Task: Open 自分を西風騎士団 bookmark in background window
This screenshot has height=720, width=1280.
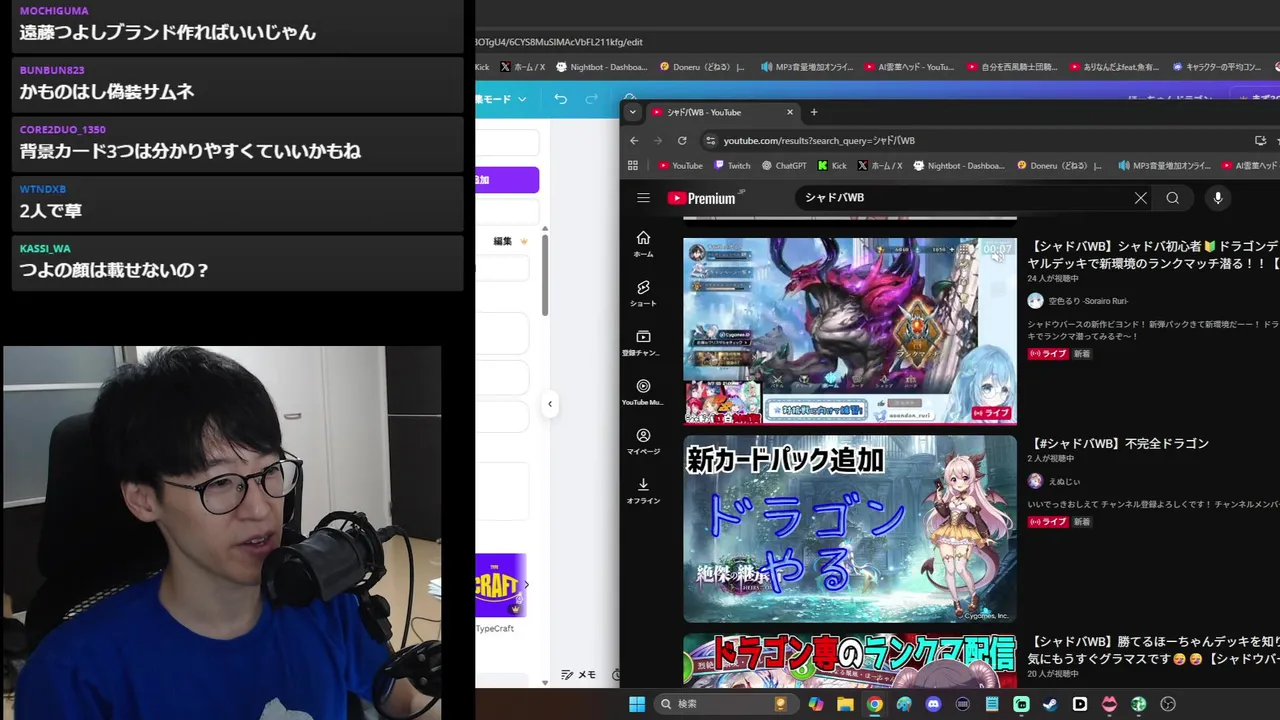Action: pyautogui.click(x=1012, y=67)
